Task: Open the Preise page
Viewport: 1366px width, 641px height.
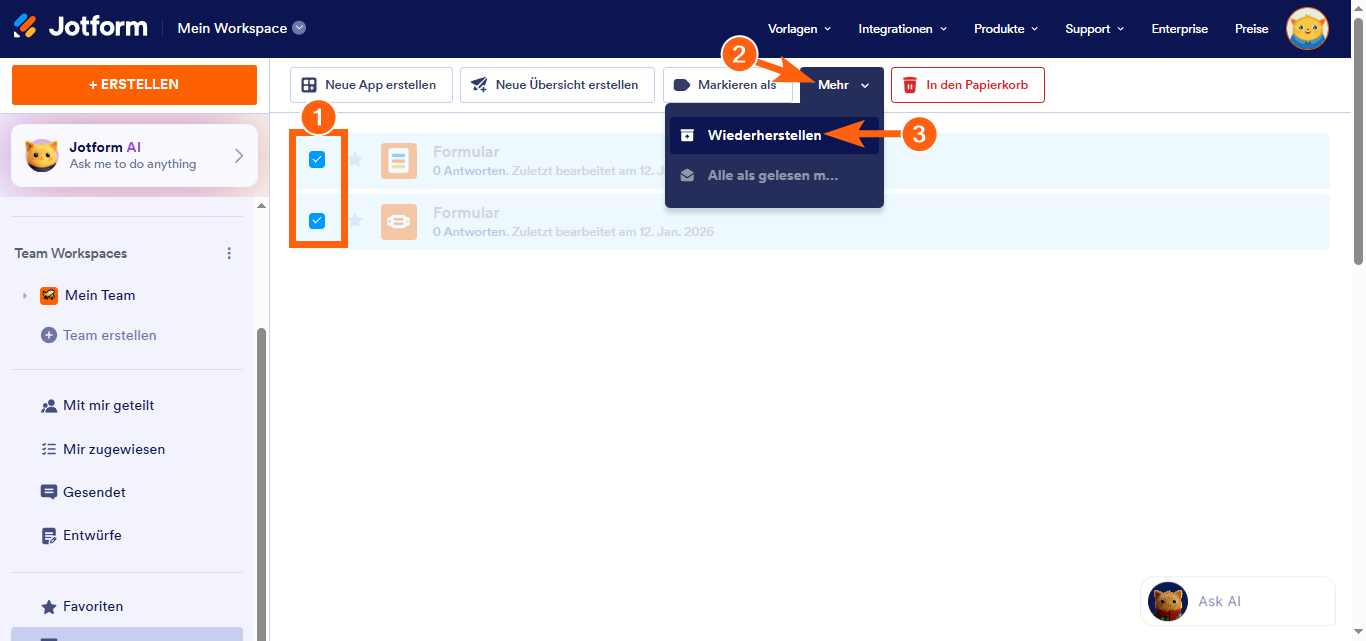Action: tap(1251, 29)
